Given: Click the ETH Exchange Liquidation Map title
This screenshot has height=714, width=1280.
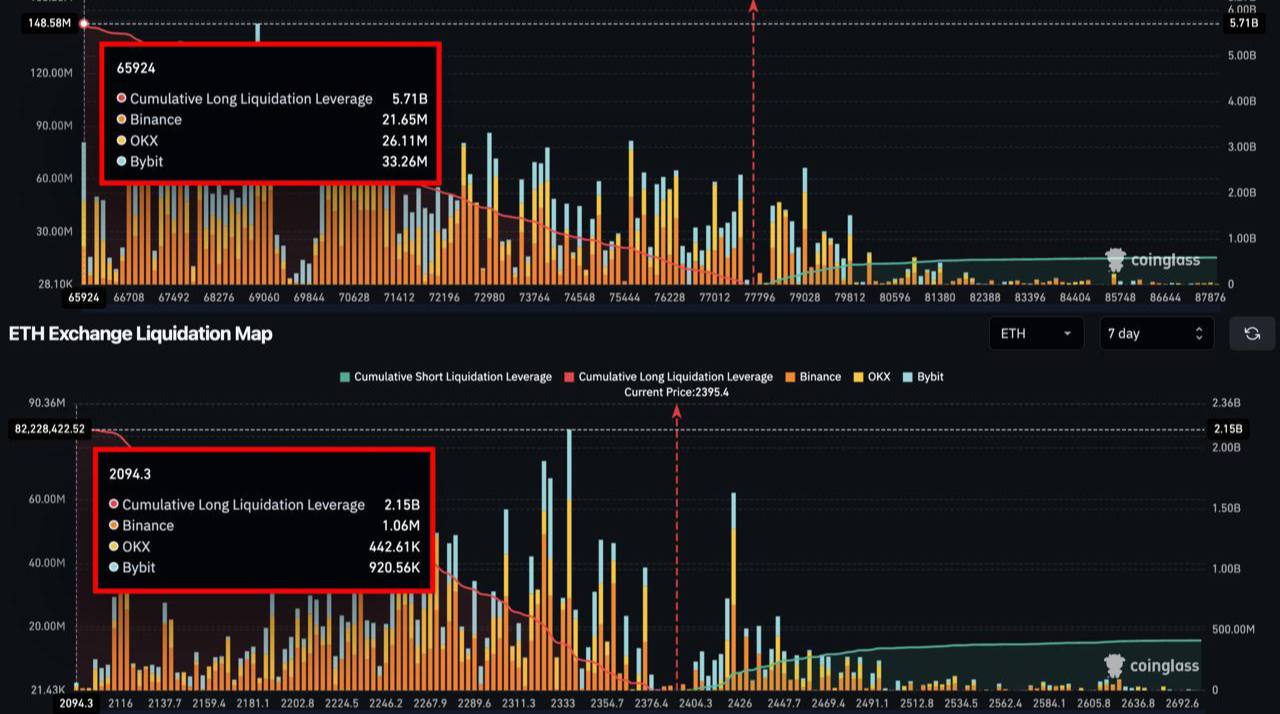Looking at the screenshot, I should click(x=140, y=333).
